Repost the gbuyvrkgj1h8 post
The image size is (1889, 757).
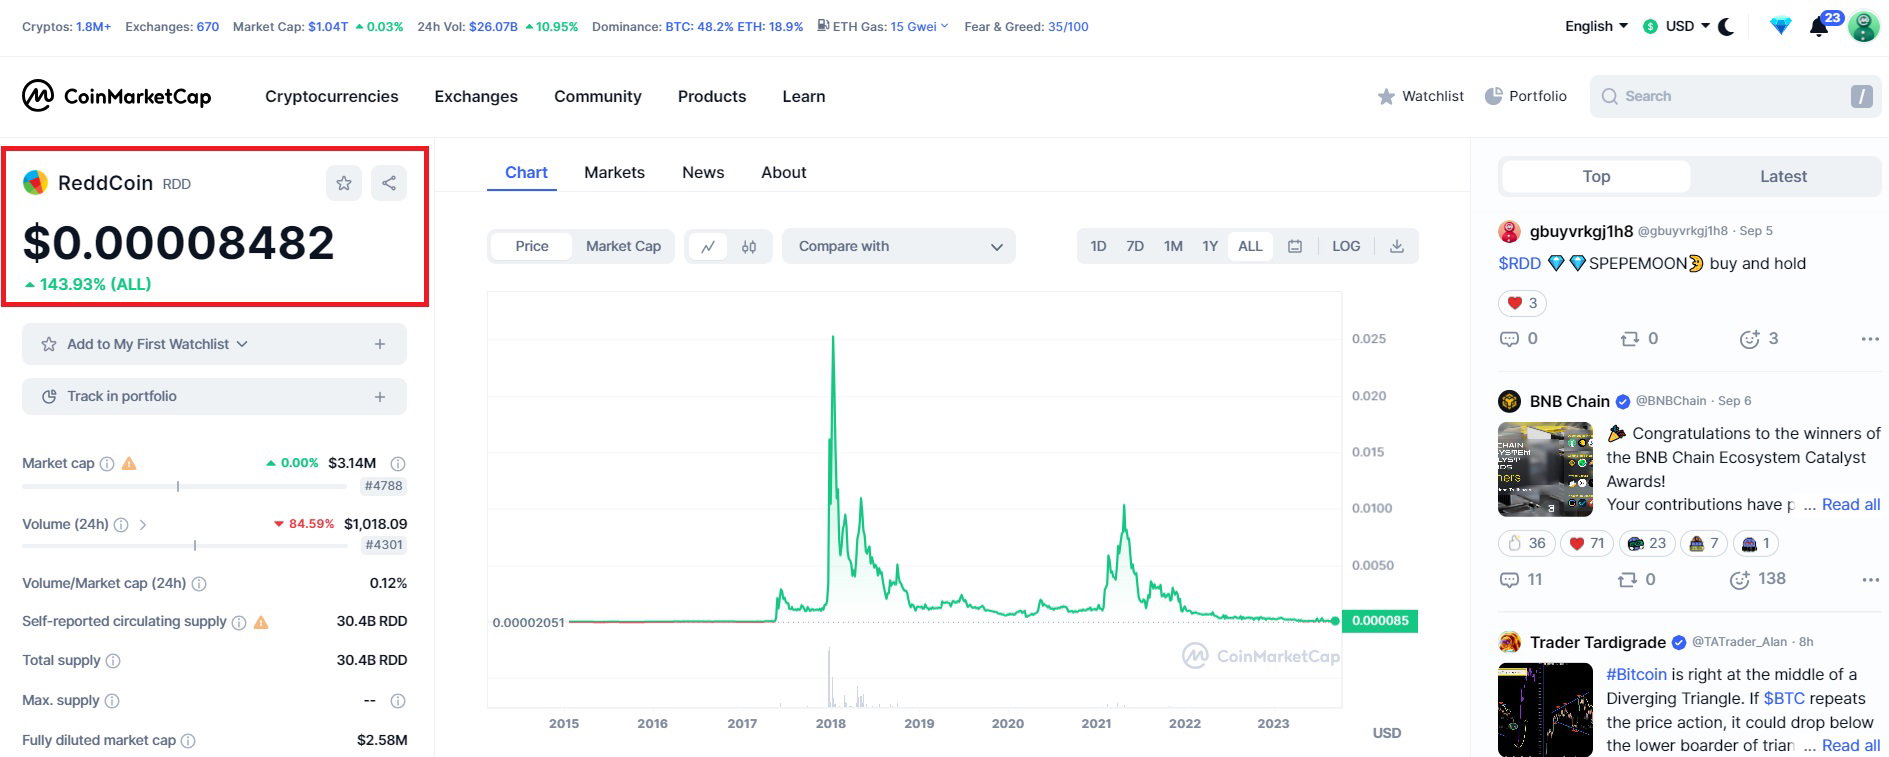(x=1629, y=339)
